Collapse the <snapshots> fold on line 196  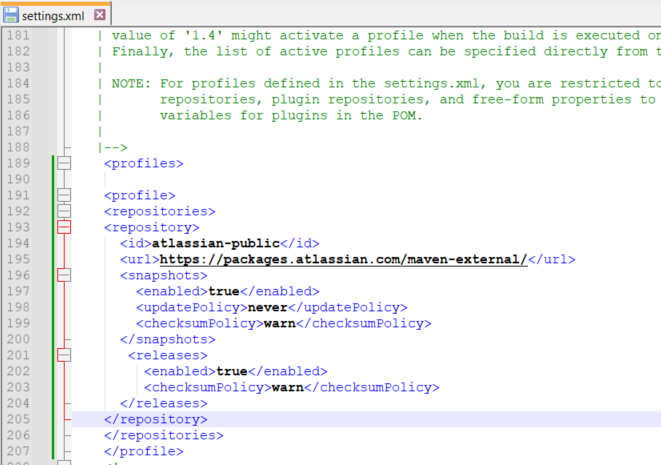pos(64,275)
